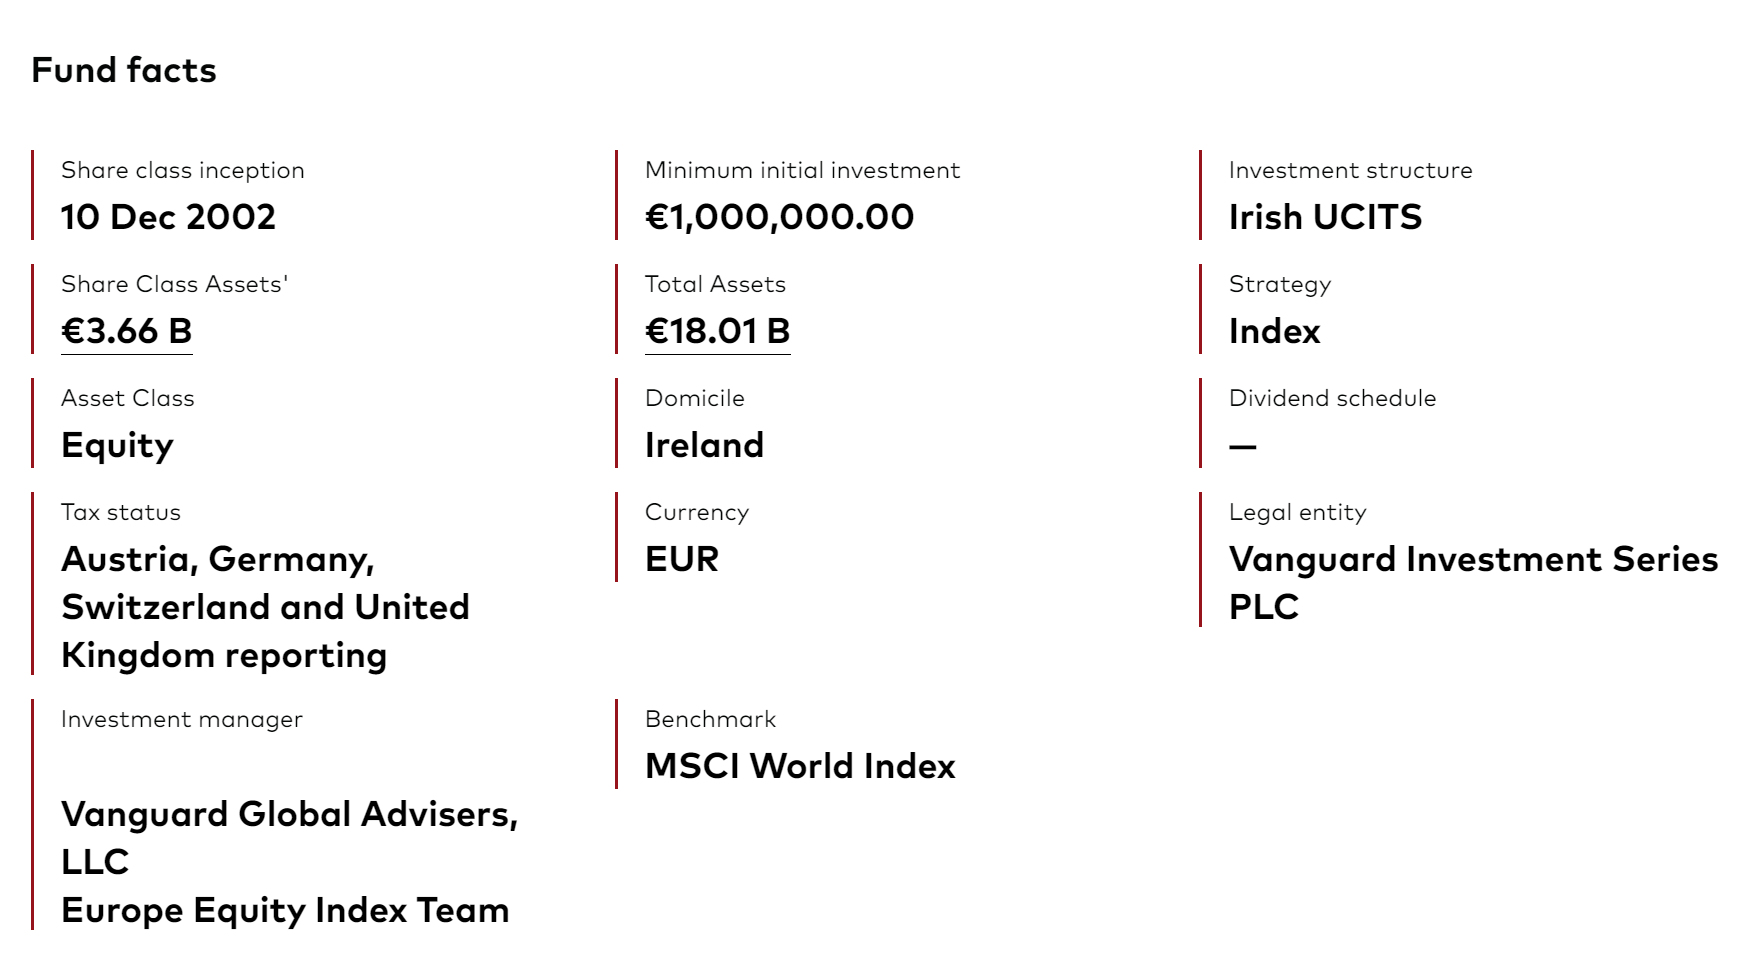Click the Irish UCITS investment structure value
Screen dimensions: 1758x958
pos(1325,217)
